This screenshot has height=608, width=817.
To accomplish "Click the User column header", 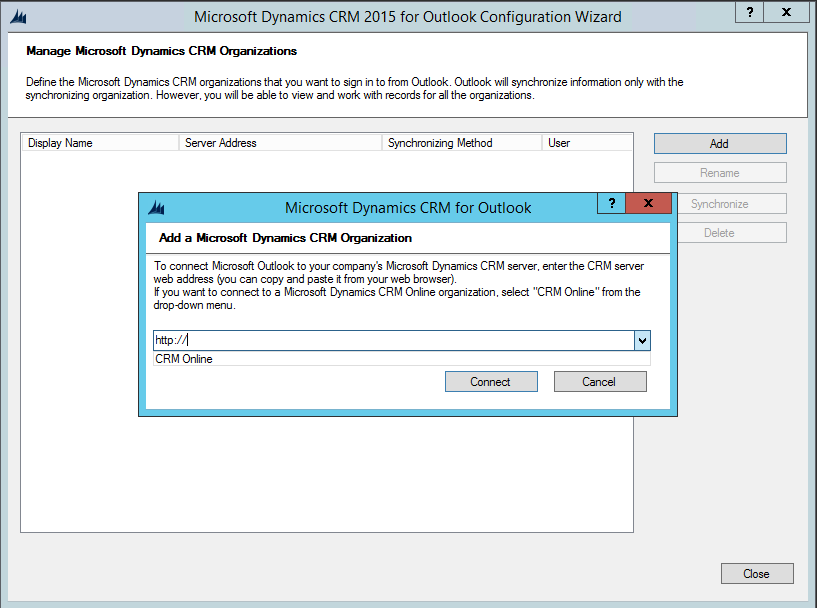I will [x=587, y=143].
